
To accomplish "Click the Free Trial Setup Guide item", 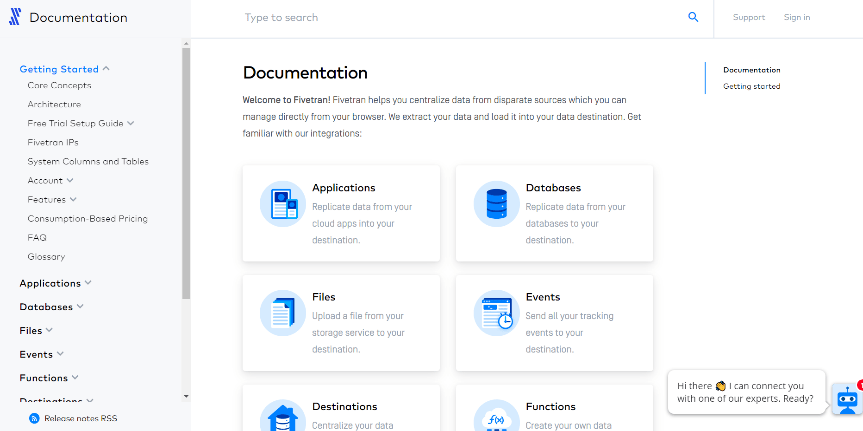I will pyautogui.click(x=75, y=123).
